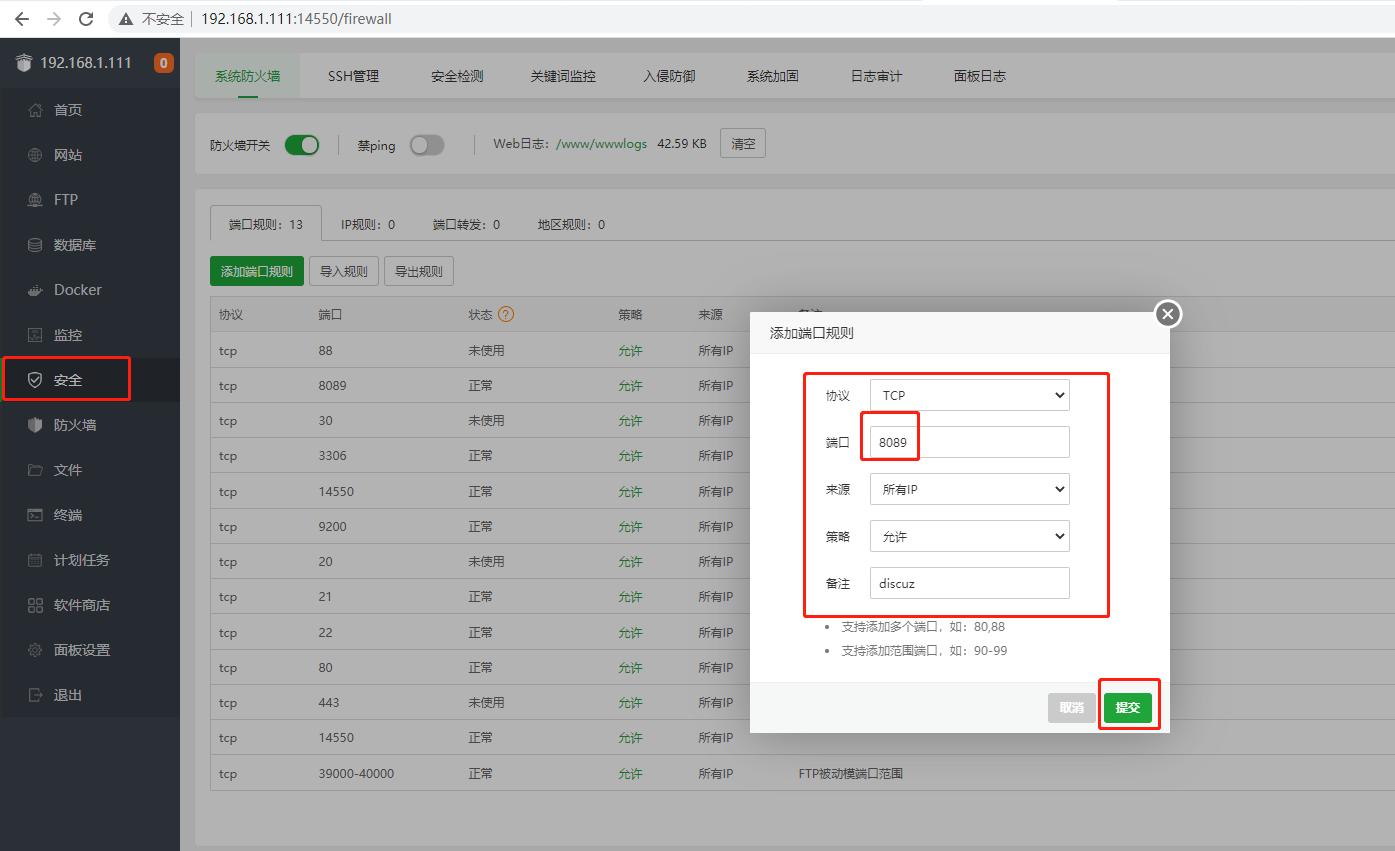Screen dimensions: 1395x851
Task: Click the Docker whale icon
Action: pyautogui.click(x=35, y=290)
